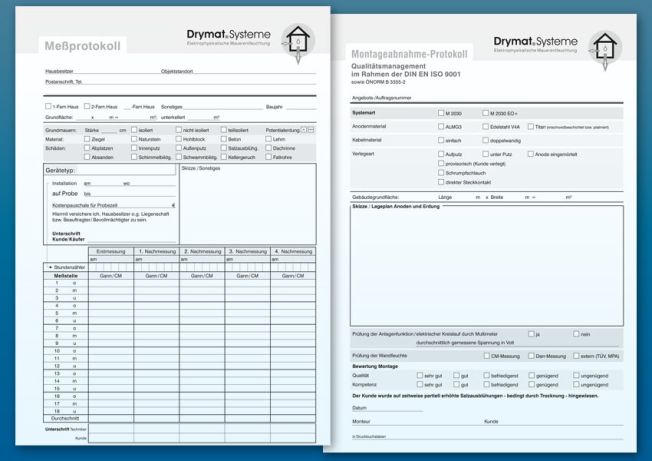Tick the Ziegel material checkbox
The height and width of the screenshot is (461, 652).
(85, 139)
